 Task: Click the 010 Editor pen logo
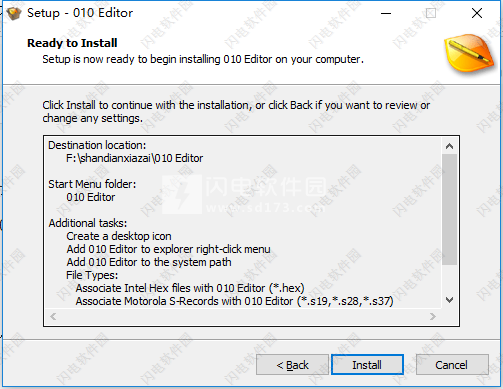(470, 53)
